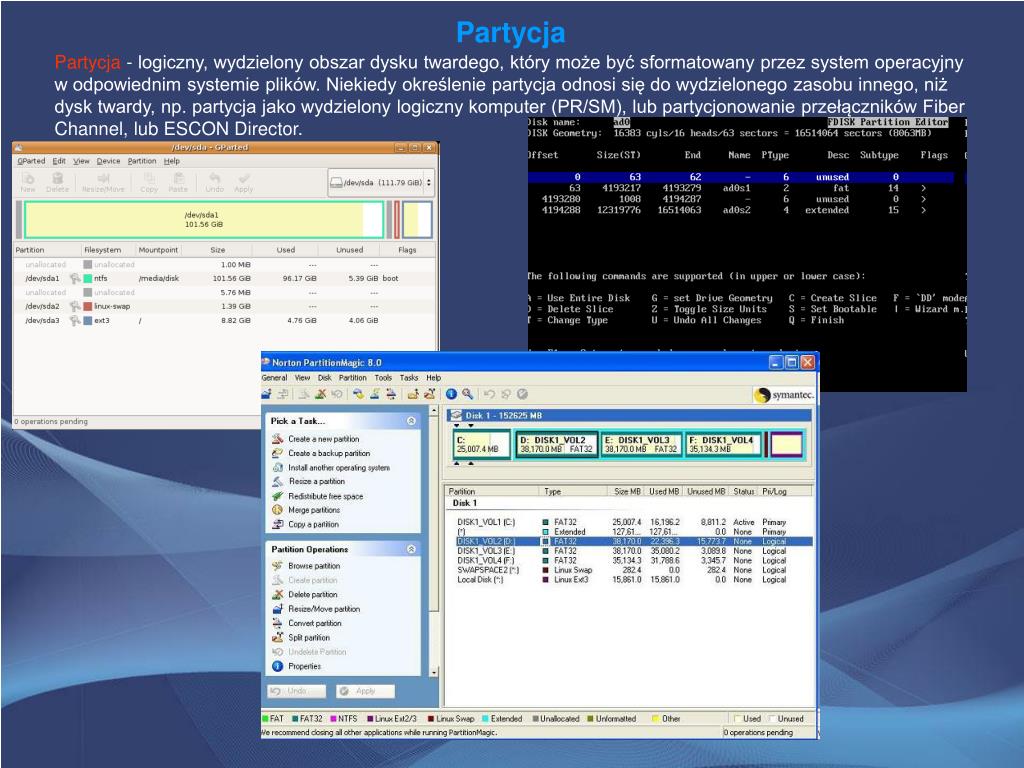
Task: Click the blue ext3 color square
Action: click(88, 321)
